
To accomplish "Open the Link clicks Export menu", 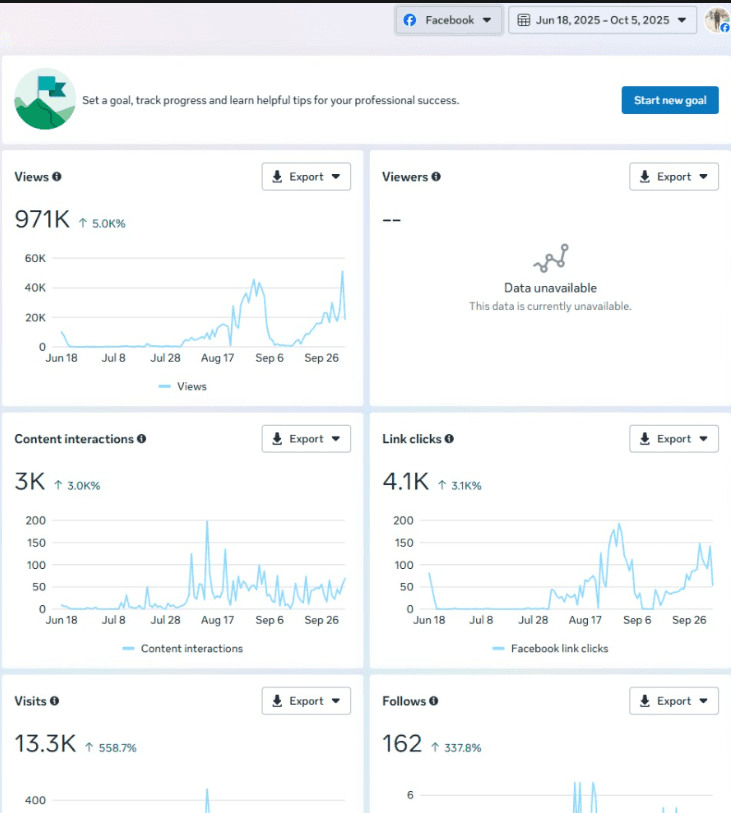I will (673, 438).
